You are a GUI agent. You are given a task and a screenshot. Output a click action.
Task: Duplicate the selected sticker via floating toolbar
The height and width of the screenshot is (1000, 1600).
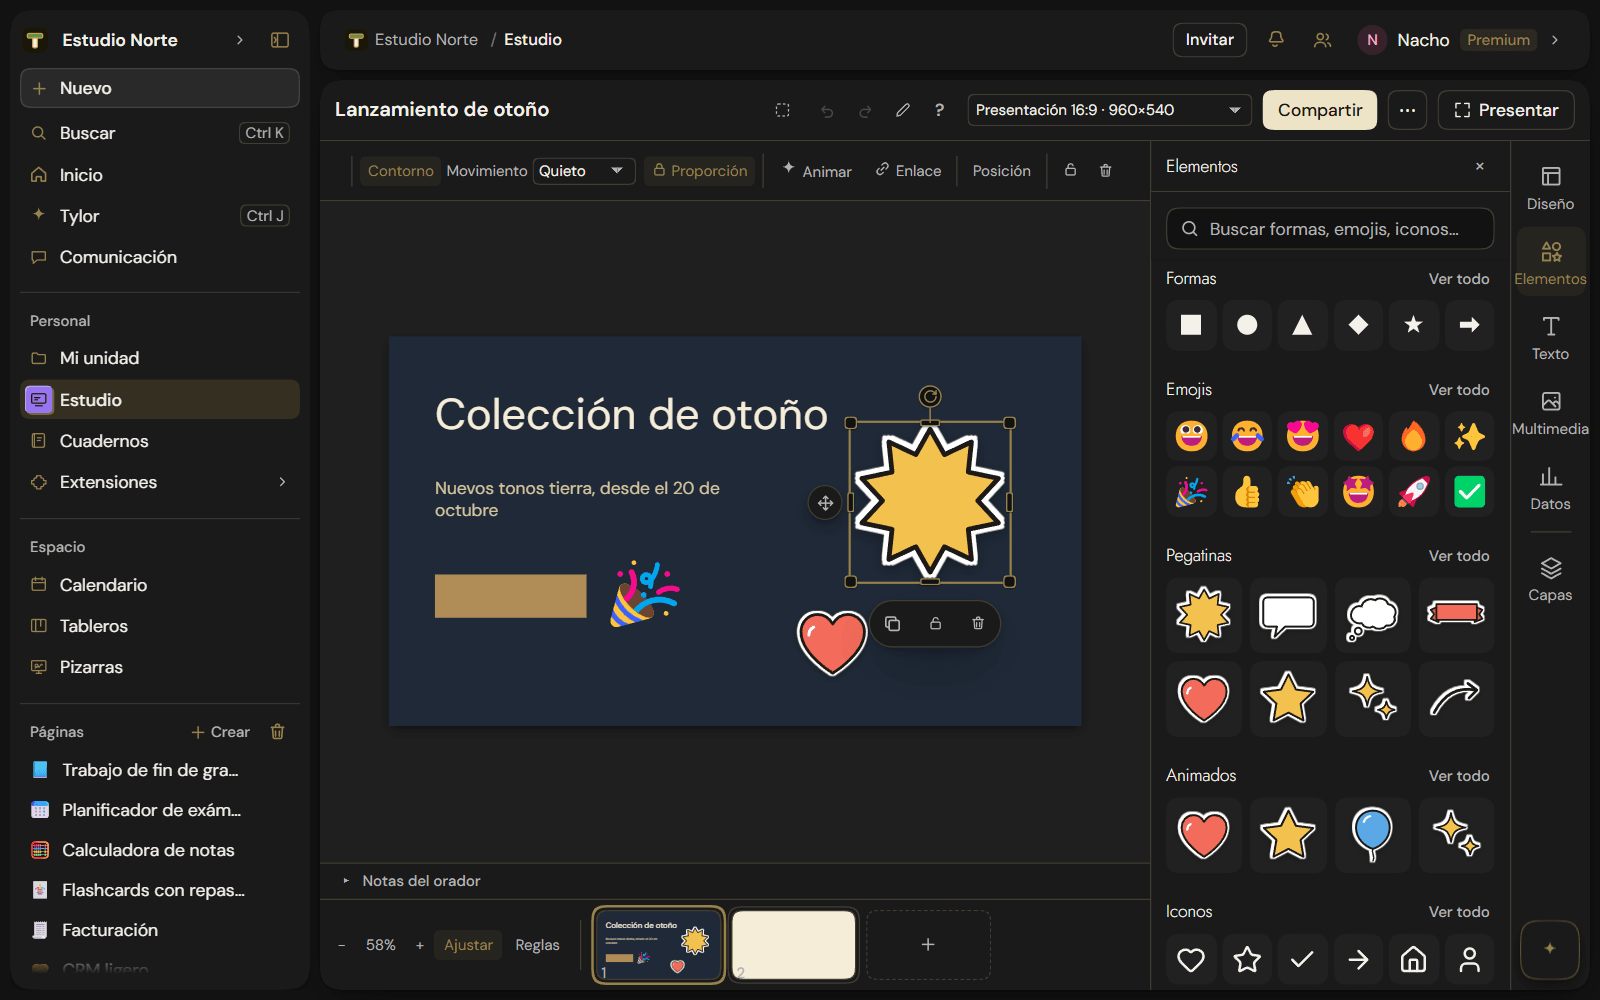893,624
